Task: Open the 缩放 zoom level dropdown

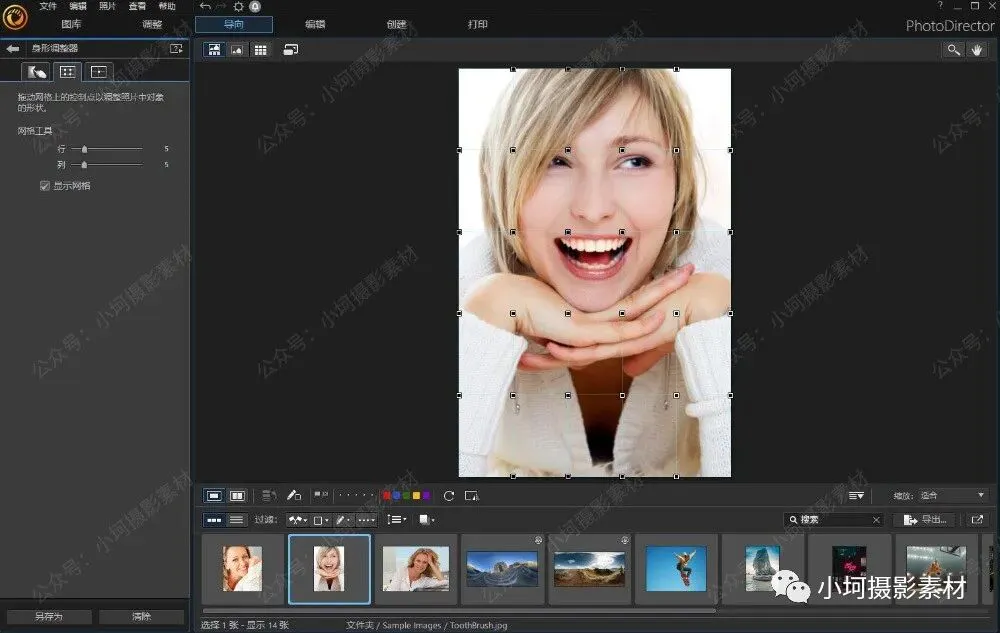Action: click(952, 495)
